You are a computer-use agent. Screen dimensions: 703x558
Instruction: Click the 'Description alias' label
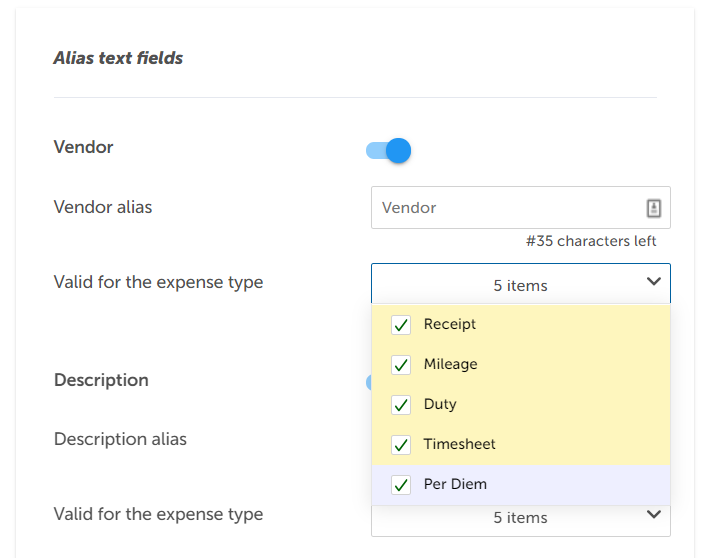pyautogui.click(x=120, y=439)
